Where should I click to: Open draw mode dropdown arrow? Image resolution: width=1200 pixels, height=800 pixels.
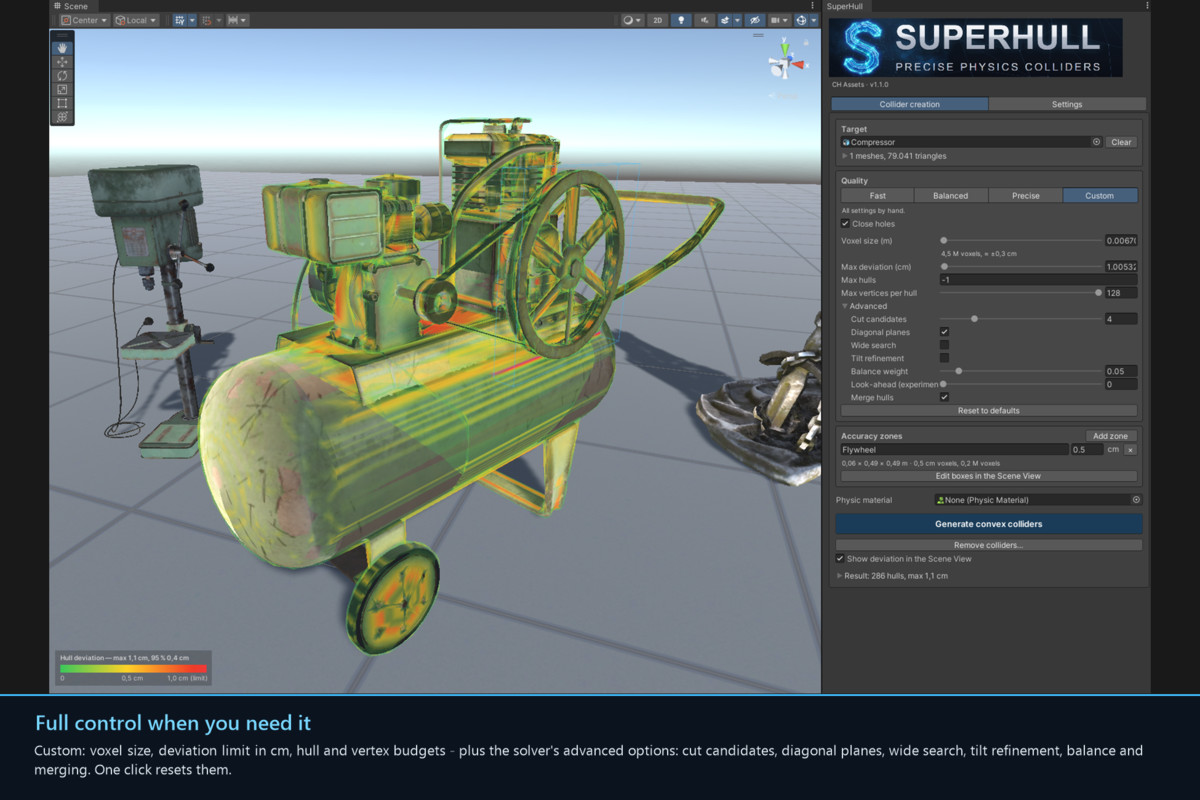point(638,20)
